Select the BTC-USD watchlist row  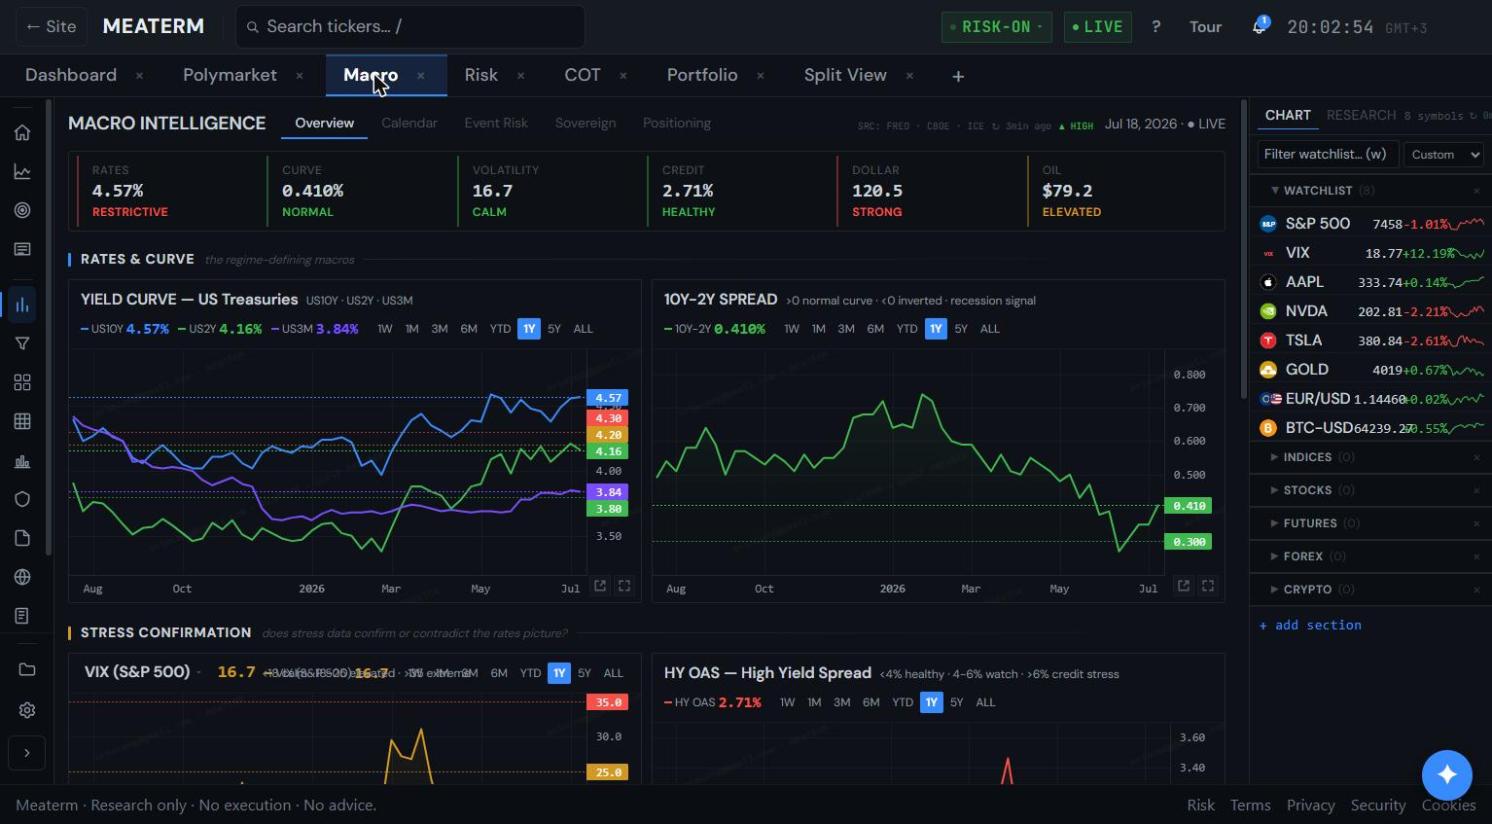[x=1370, y=427]
